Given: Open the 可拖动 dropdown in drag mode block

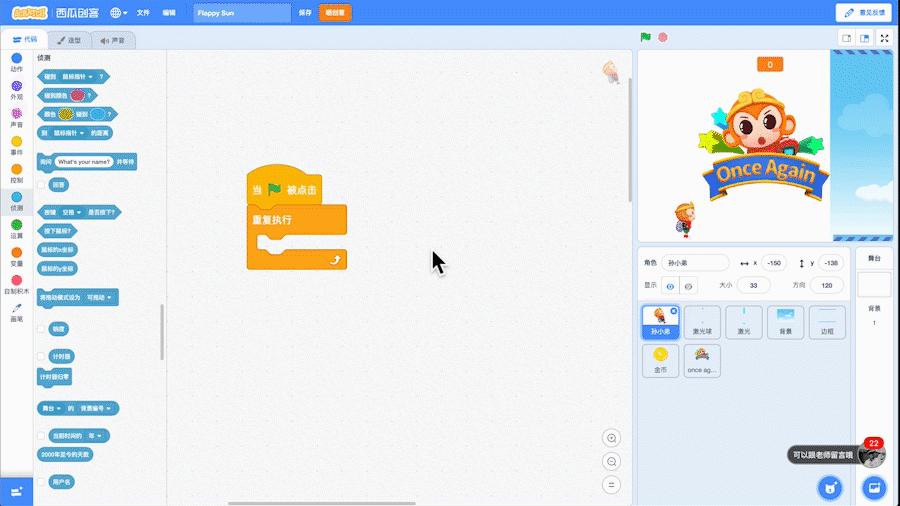Looking at the screenshot, I should pyautogui.click(x=99, y=298).
